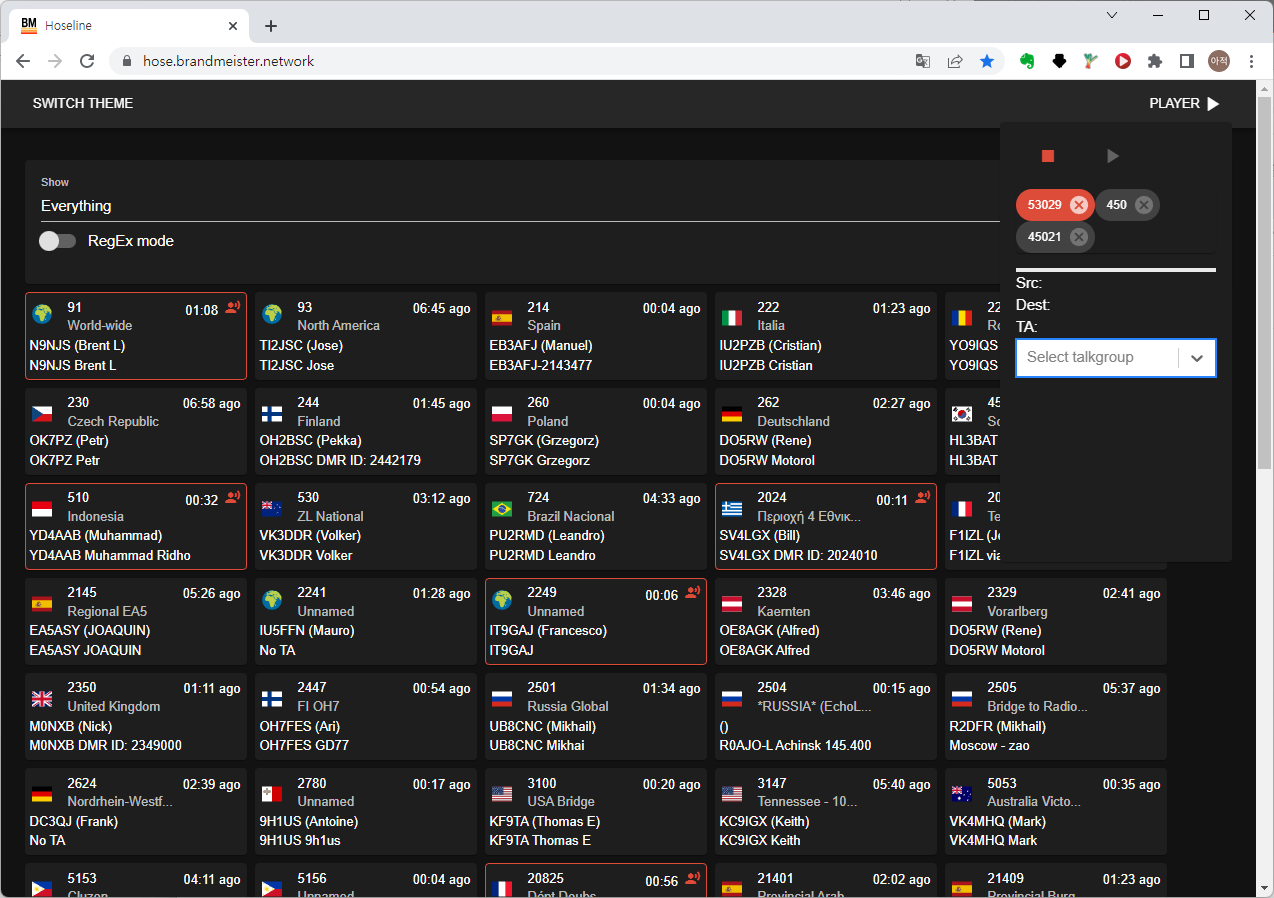Start playback with the grey play button
1274x898 pixels.
(1112, 156)
